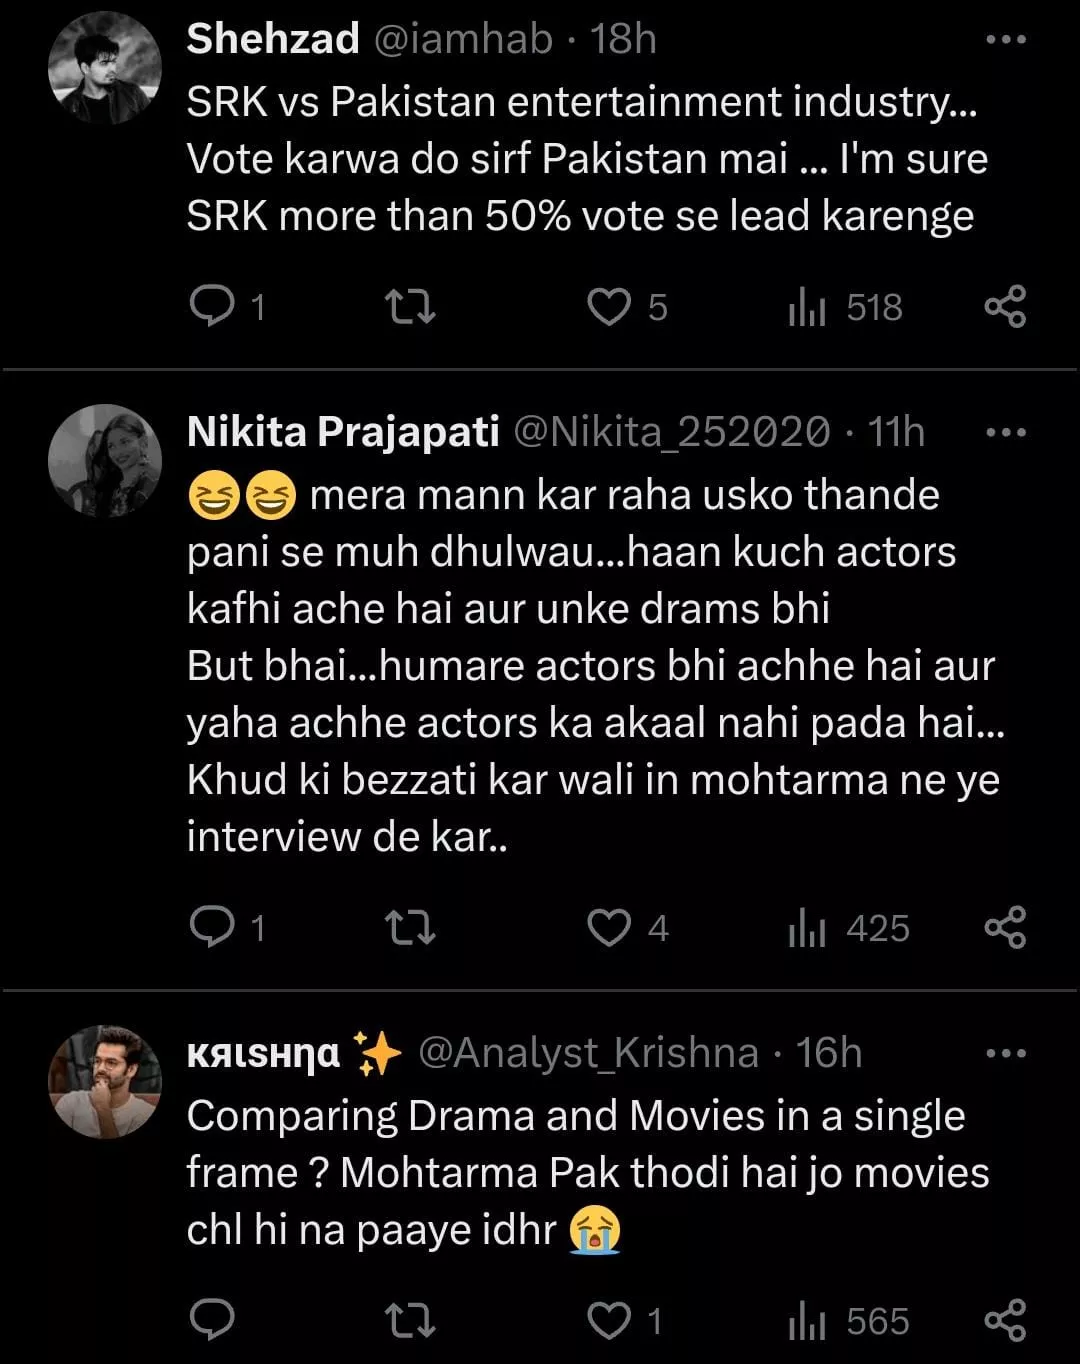Viewport: 1080px width, 1364px height.
Task: Share Shehzad's tweet
Action: point(1005,307)
